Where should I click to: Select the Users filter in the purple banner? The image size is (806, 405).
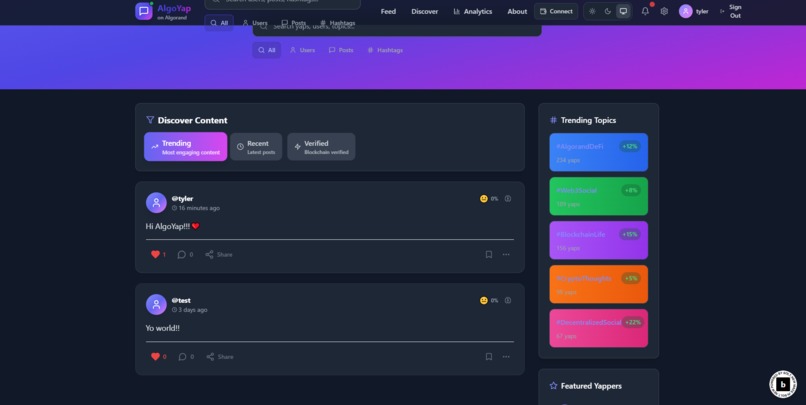(x=302, y=50)
